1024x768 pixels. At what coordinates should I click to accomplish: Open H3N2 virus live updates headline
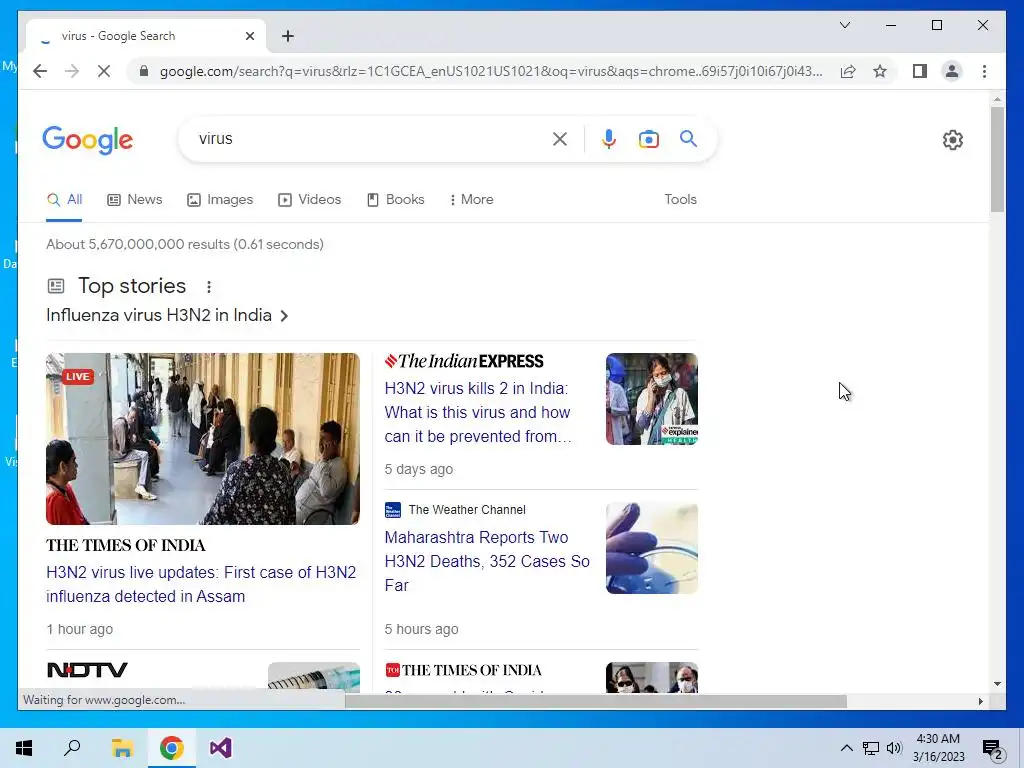[201, 584]
